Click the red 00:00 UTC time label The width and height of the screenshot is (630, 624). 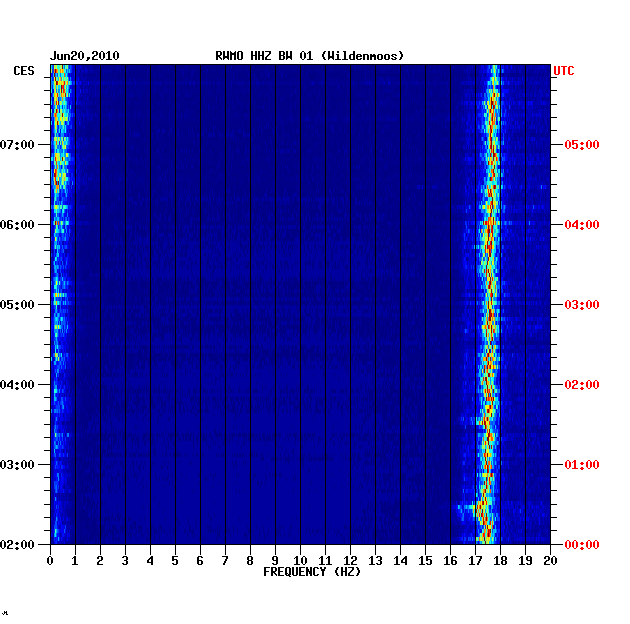(582, 544)
